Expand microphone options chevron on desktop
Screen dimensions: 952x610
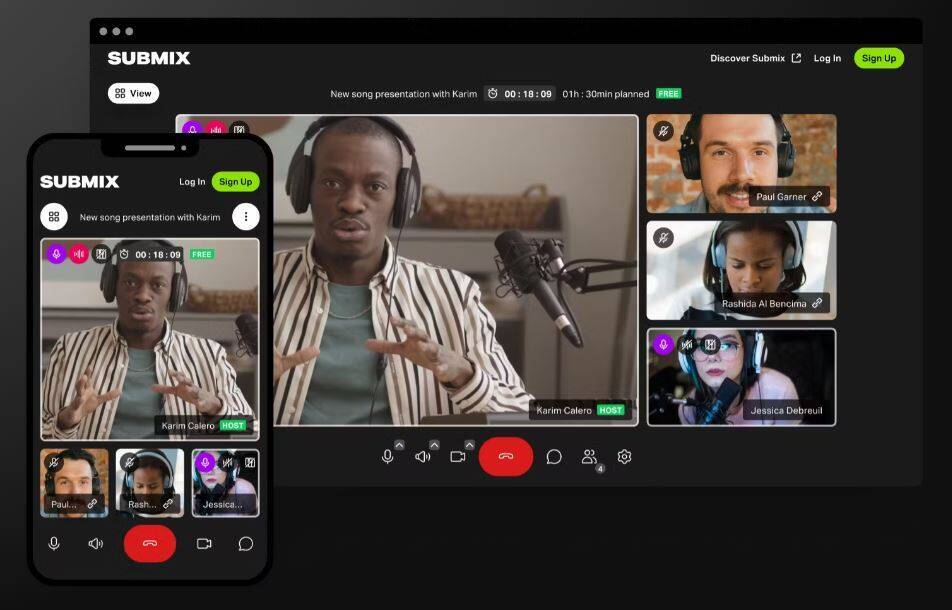399,445
